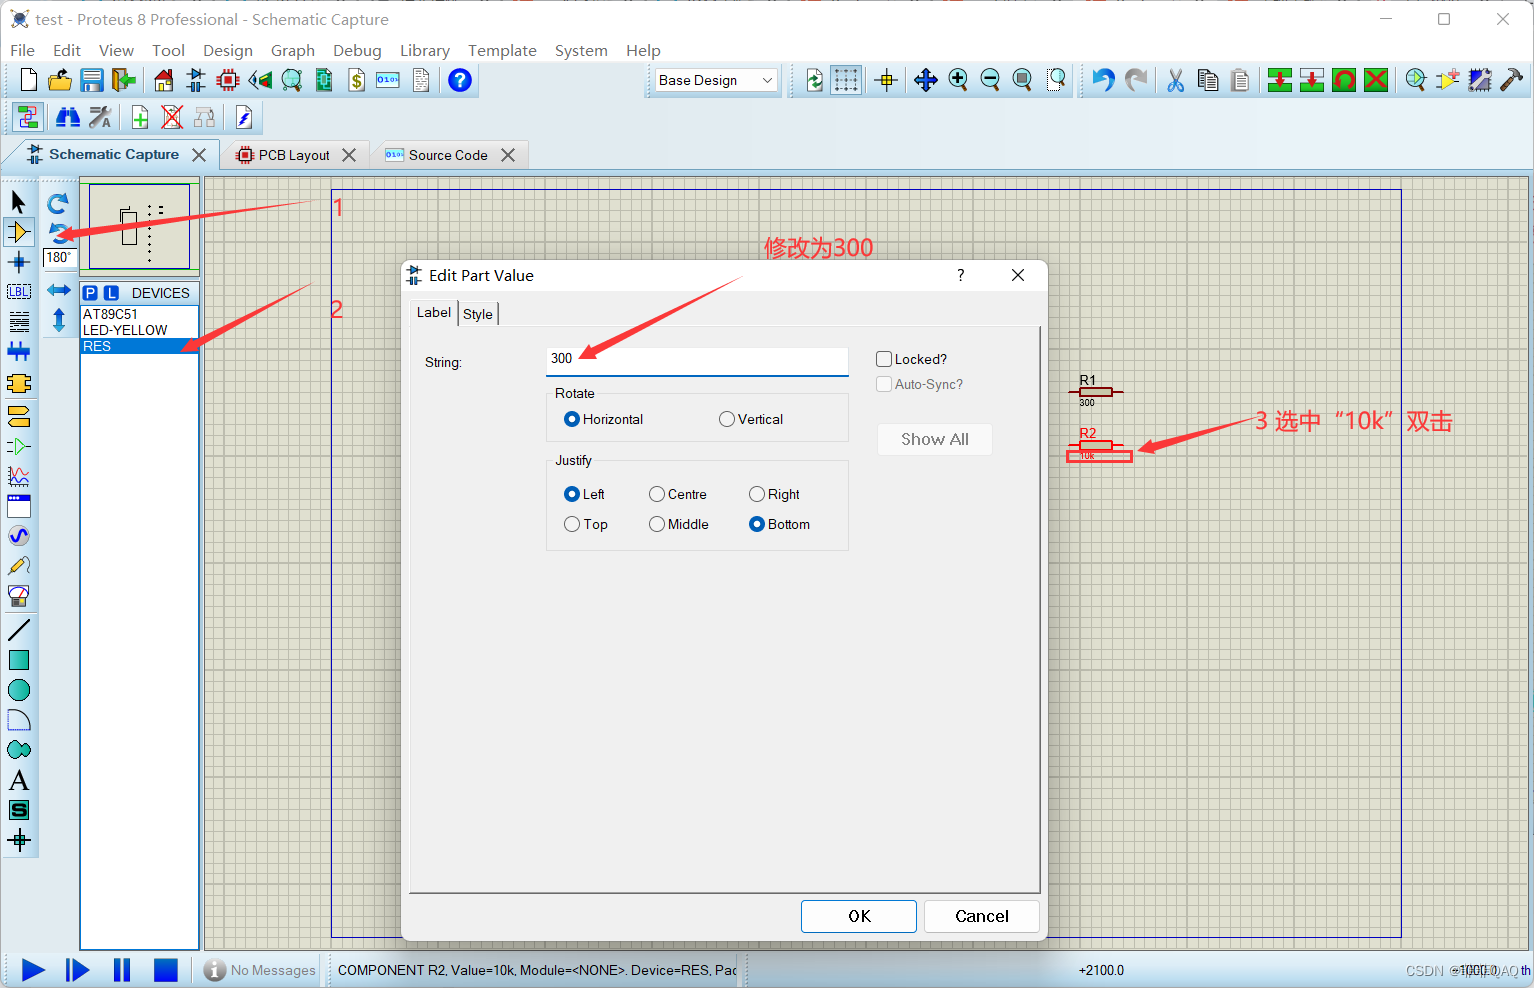Pause the simulation

coord(122,970)
